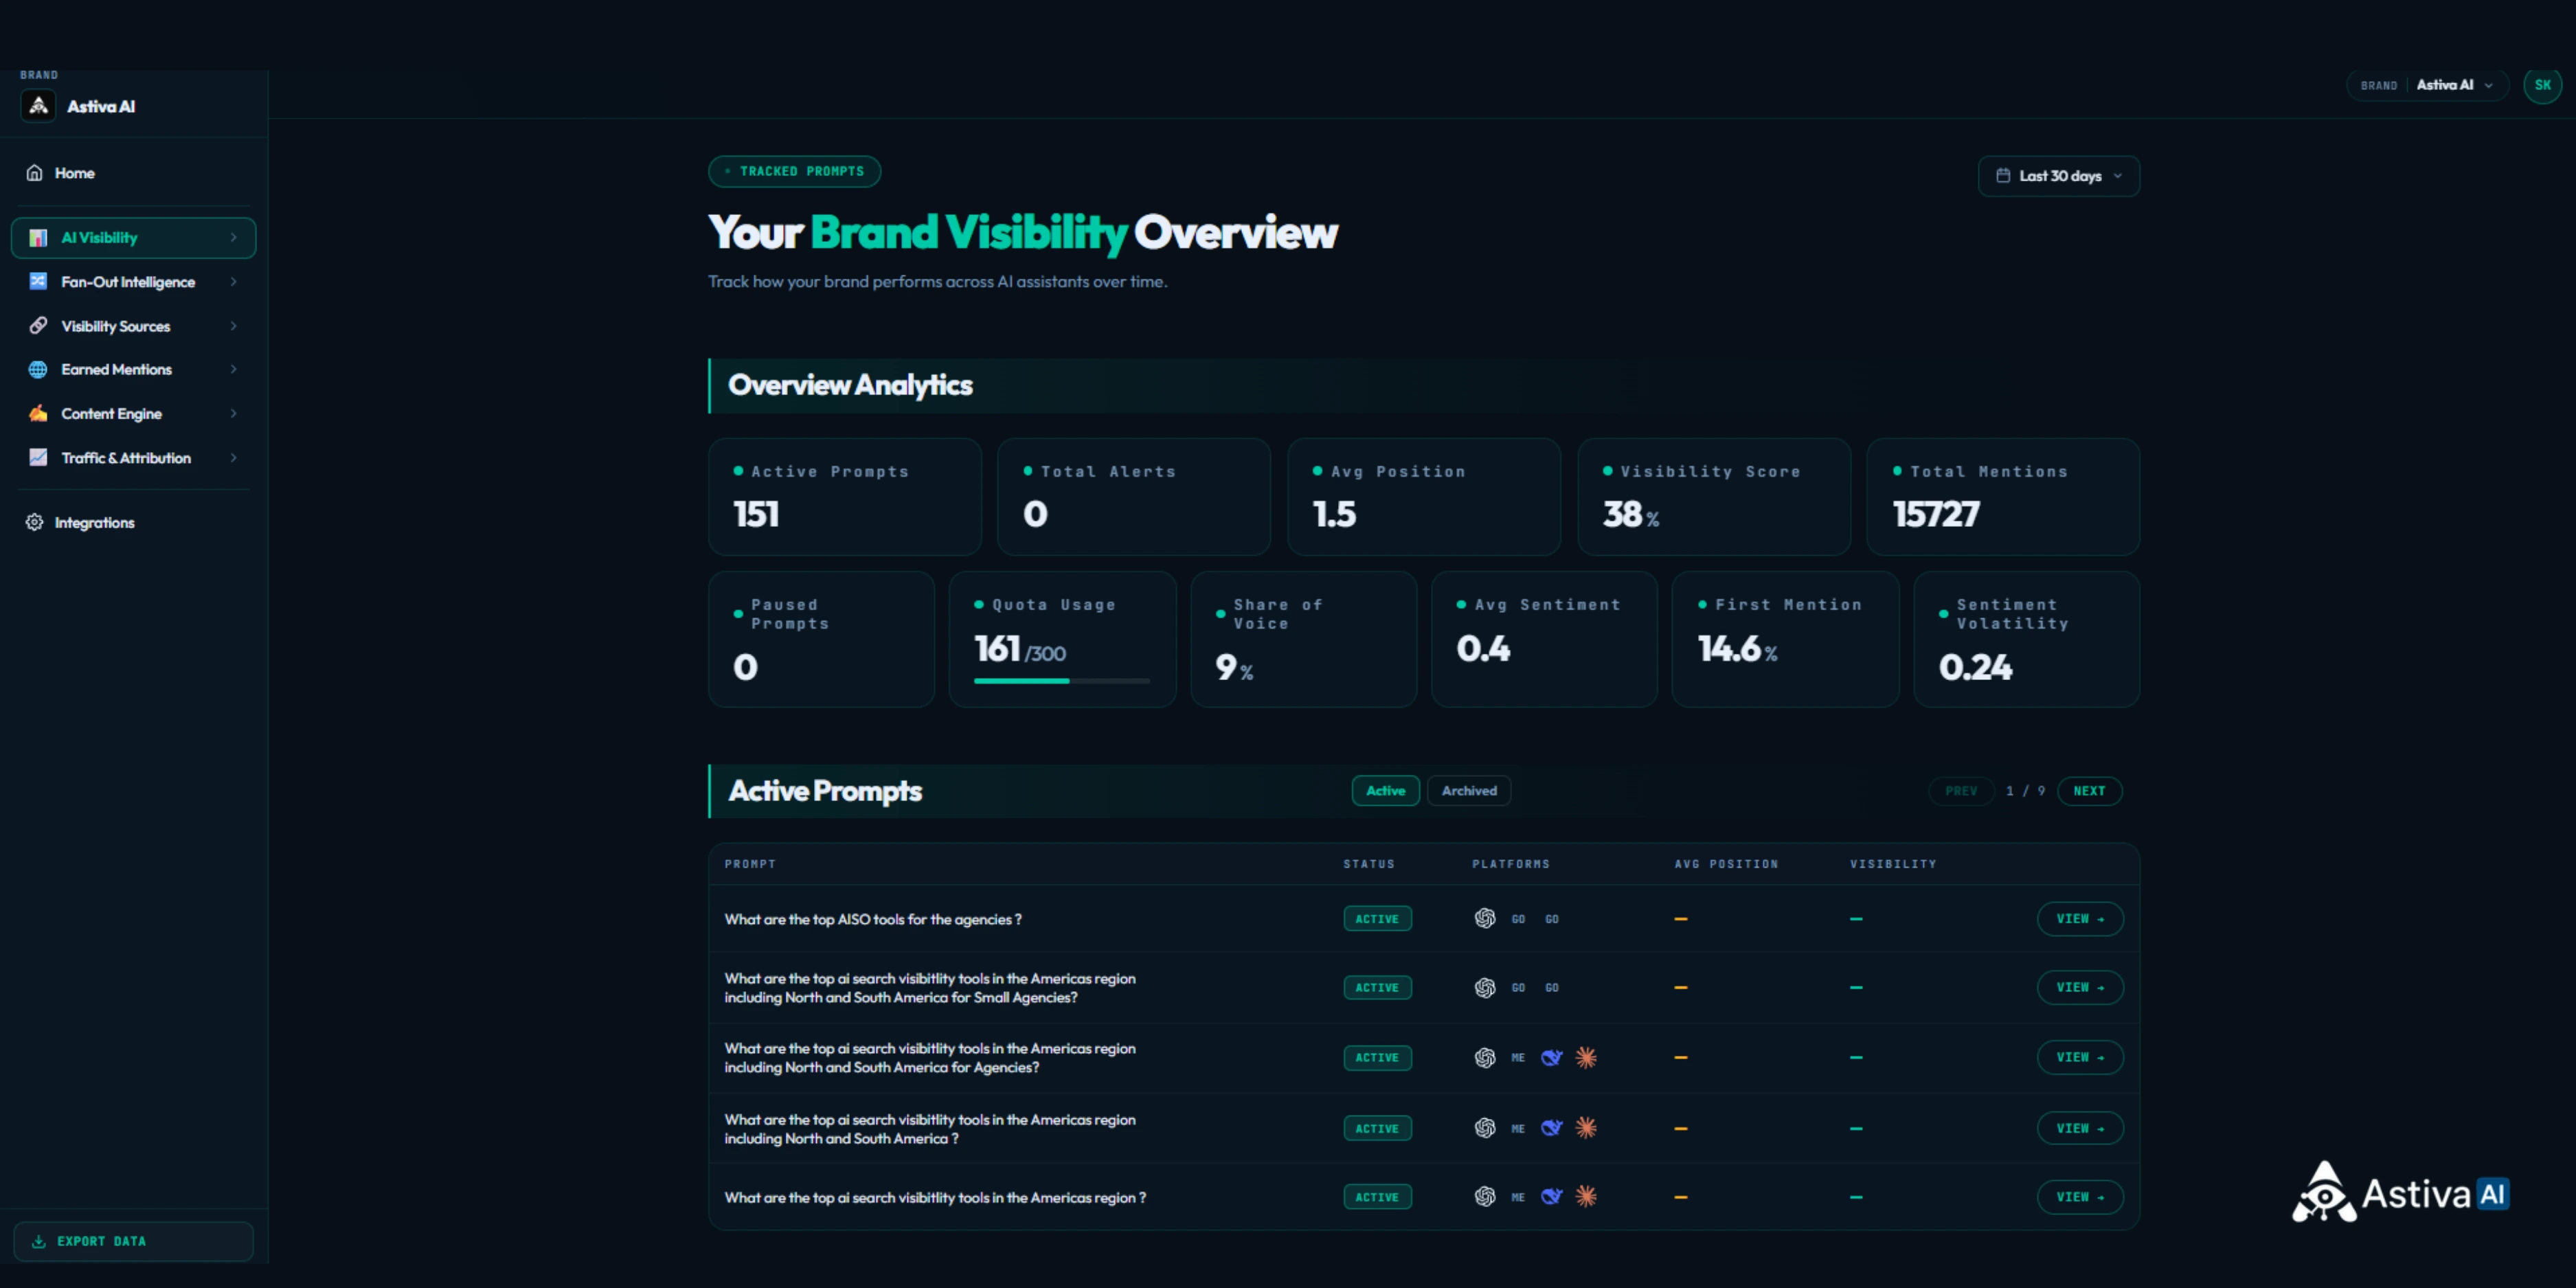The height and width of the screenshot is (1288, 2576).
Task: Click VIEW for the Small Agencies prompt
Action: pyautogui.click(x=2080, y=988)
